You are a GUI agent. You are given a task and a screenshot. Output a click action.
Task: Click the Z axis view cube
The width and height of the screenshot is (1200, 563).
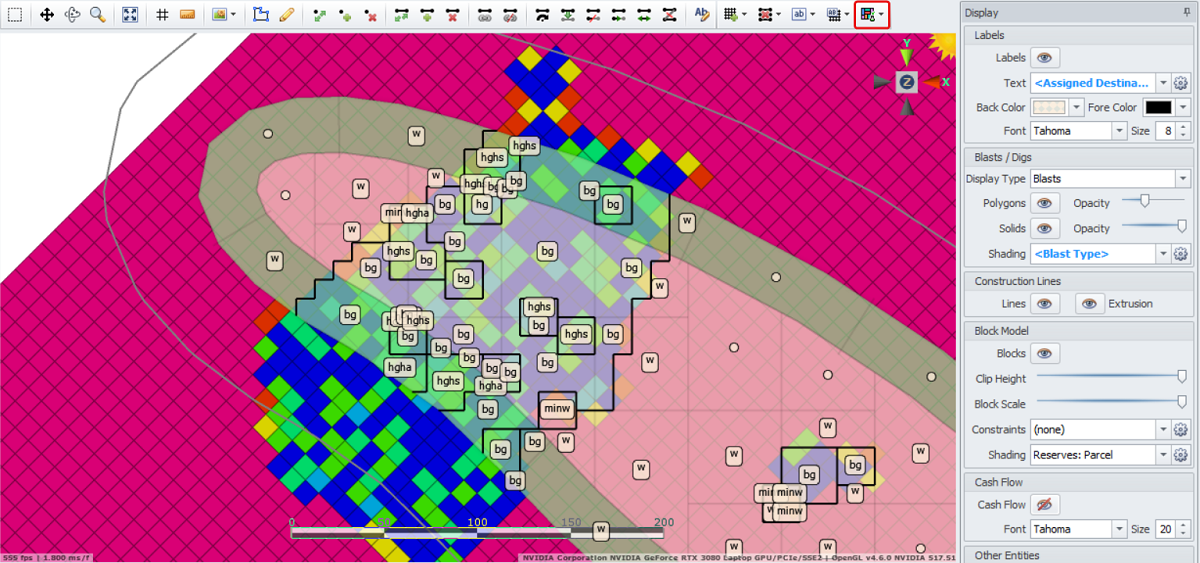click(906, 82)
